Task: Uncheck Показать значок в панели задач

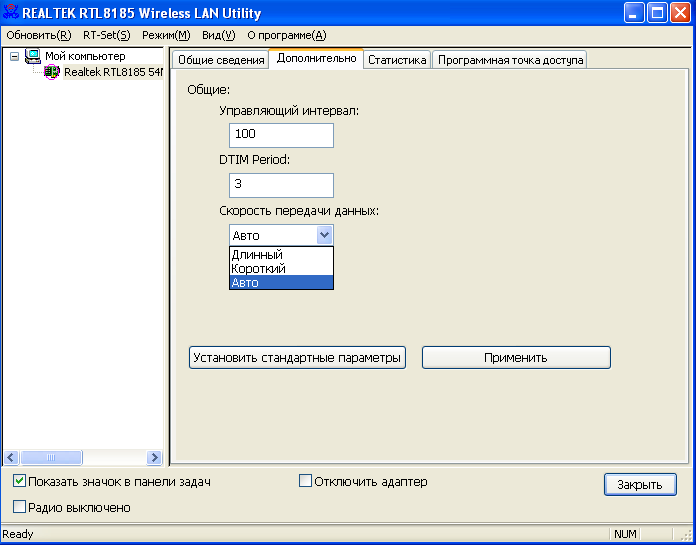Action: [x=19, y=481]
